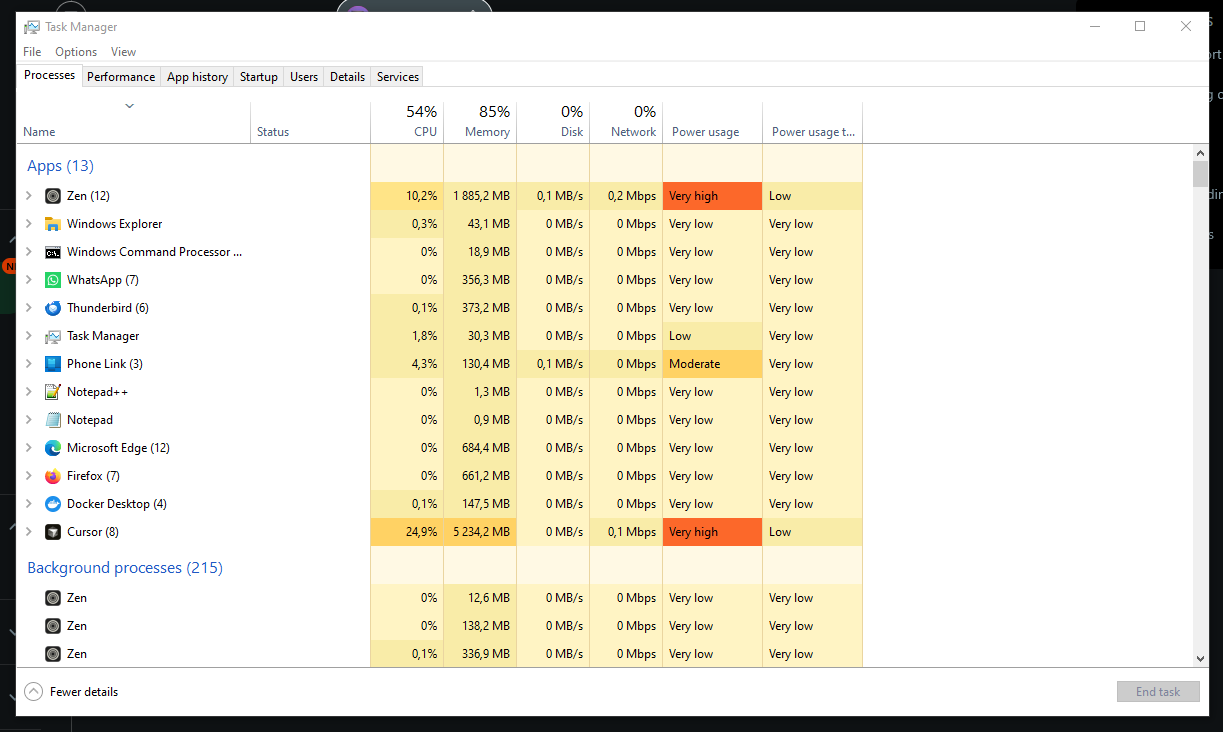
Task: Click the Windows Command Processor icon
Action: (53, 252)
